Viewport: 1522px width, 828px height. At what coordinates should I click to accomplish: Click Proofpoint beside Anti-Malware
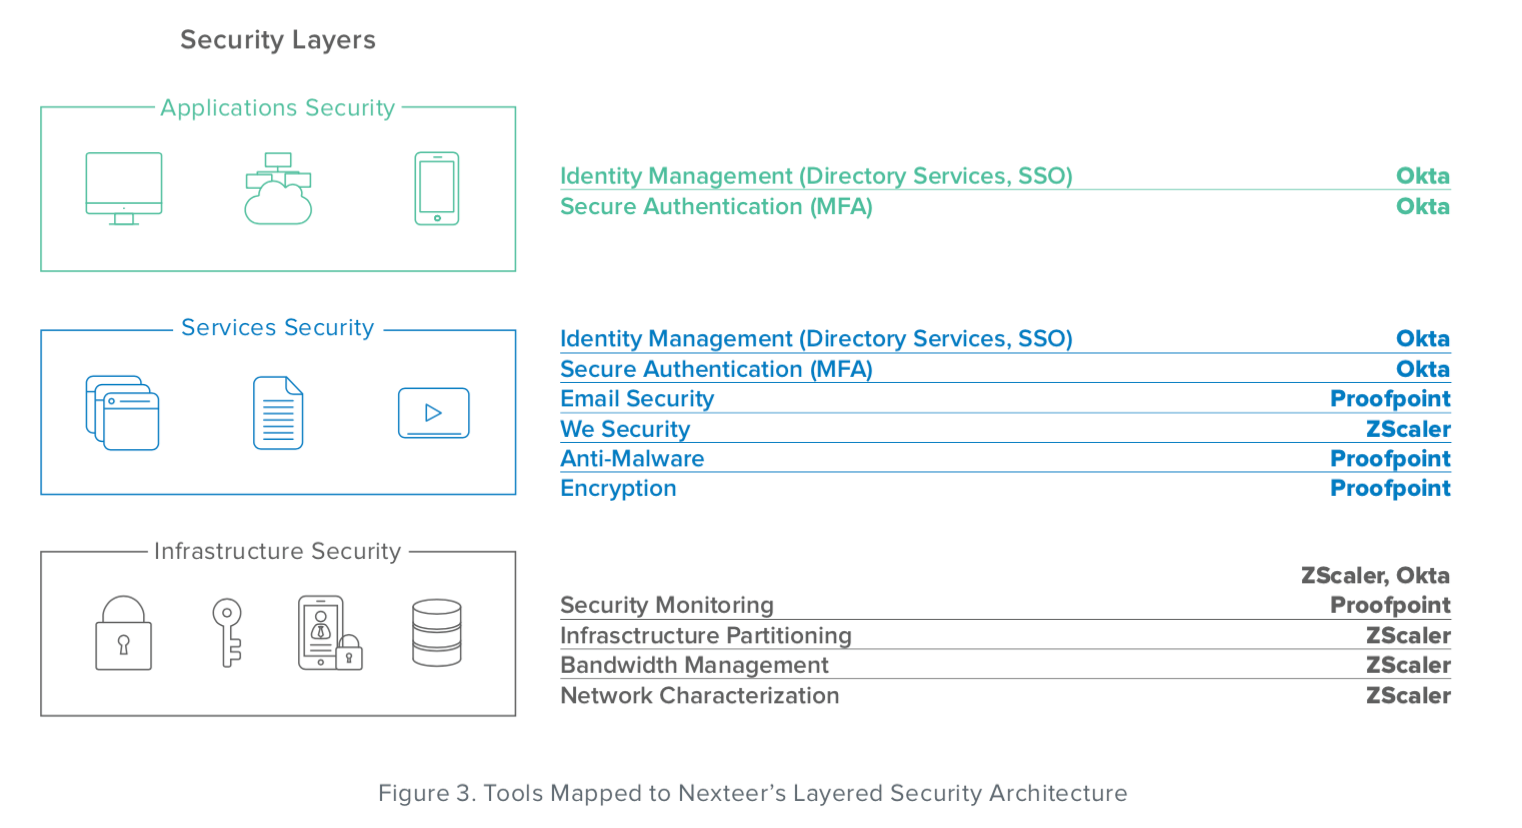[x=1390, y=458]
